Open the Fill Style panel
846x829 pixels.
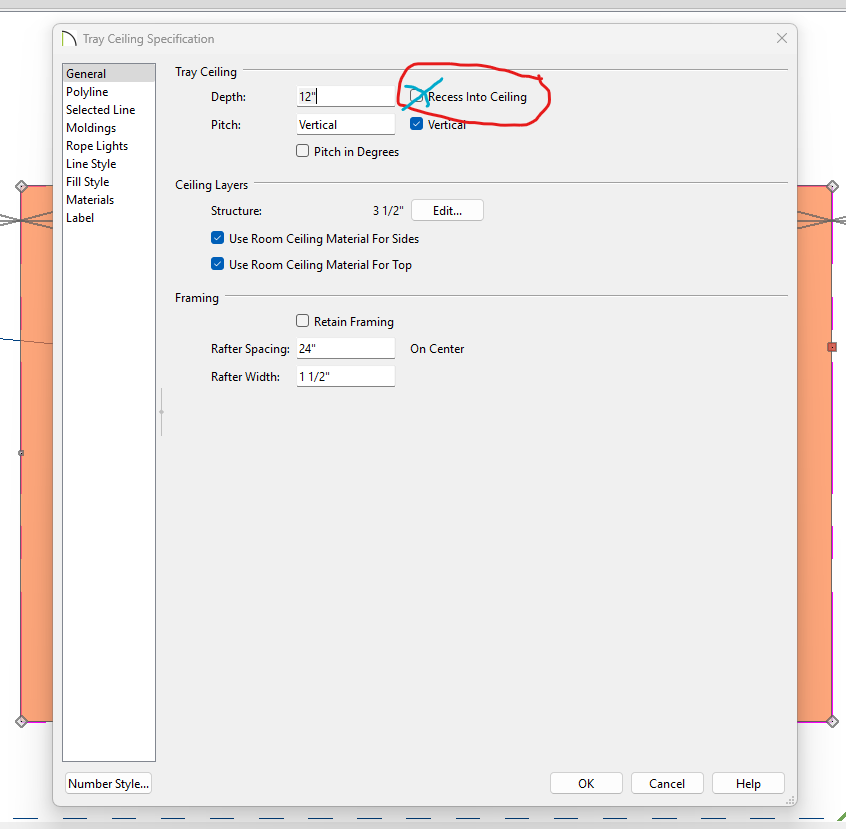click(108, 182)
